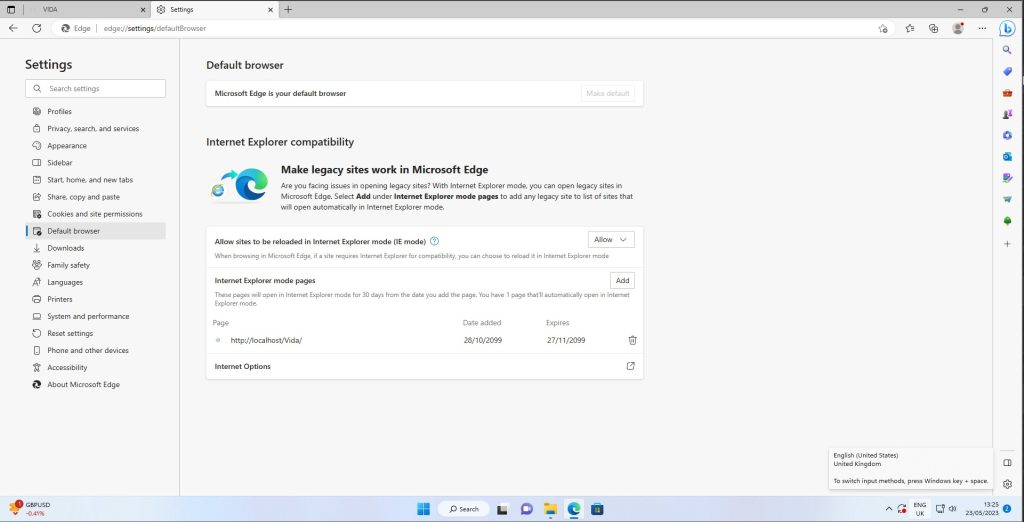The image size is (1024, 522).
Task: Open Privacy, search, and services settings
Action: pos(95,129)
